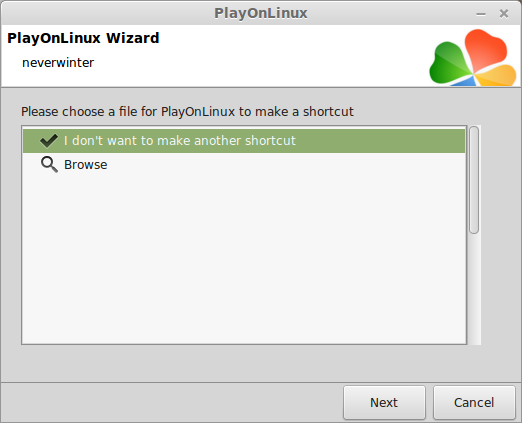Click the checkmark icon in the highlighted row
522x423 pixels.
click(49, 141)
